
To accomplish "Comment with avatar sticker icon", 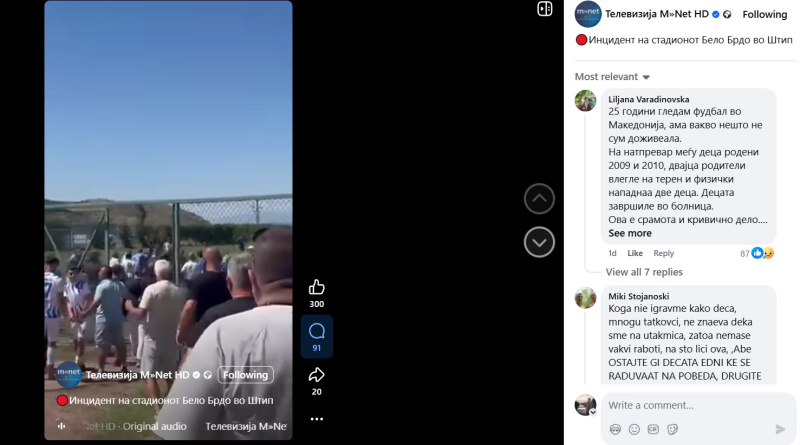I will tap(615, 430).
